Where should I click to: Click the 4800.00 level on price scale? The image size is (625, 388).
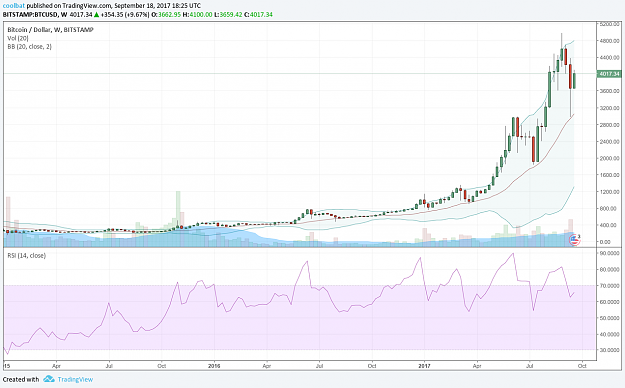(x=610, y=41)
